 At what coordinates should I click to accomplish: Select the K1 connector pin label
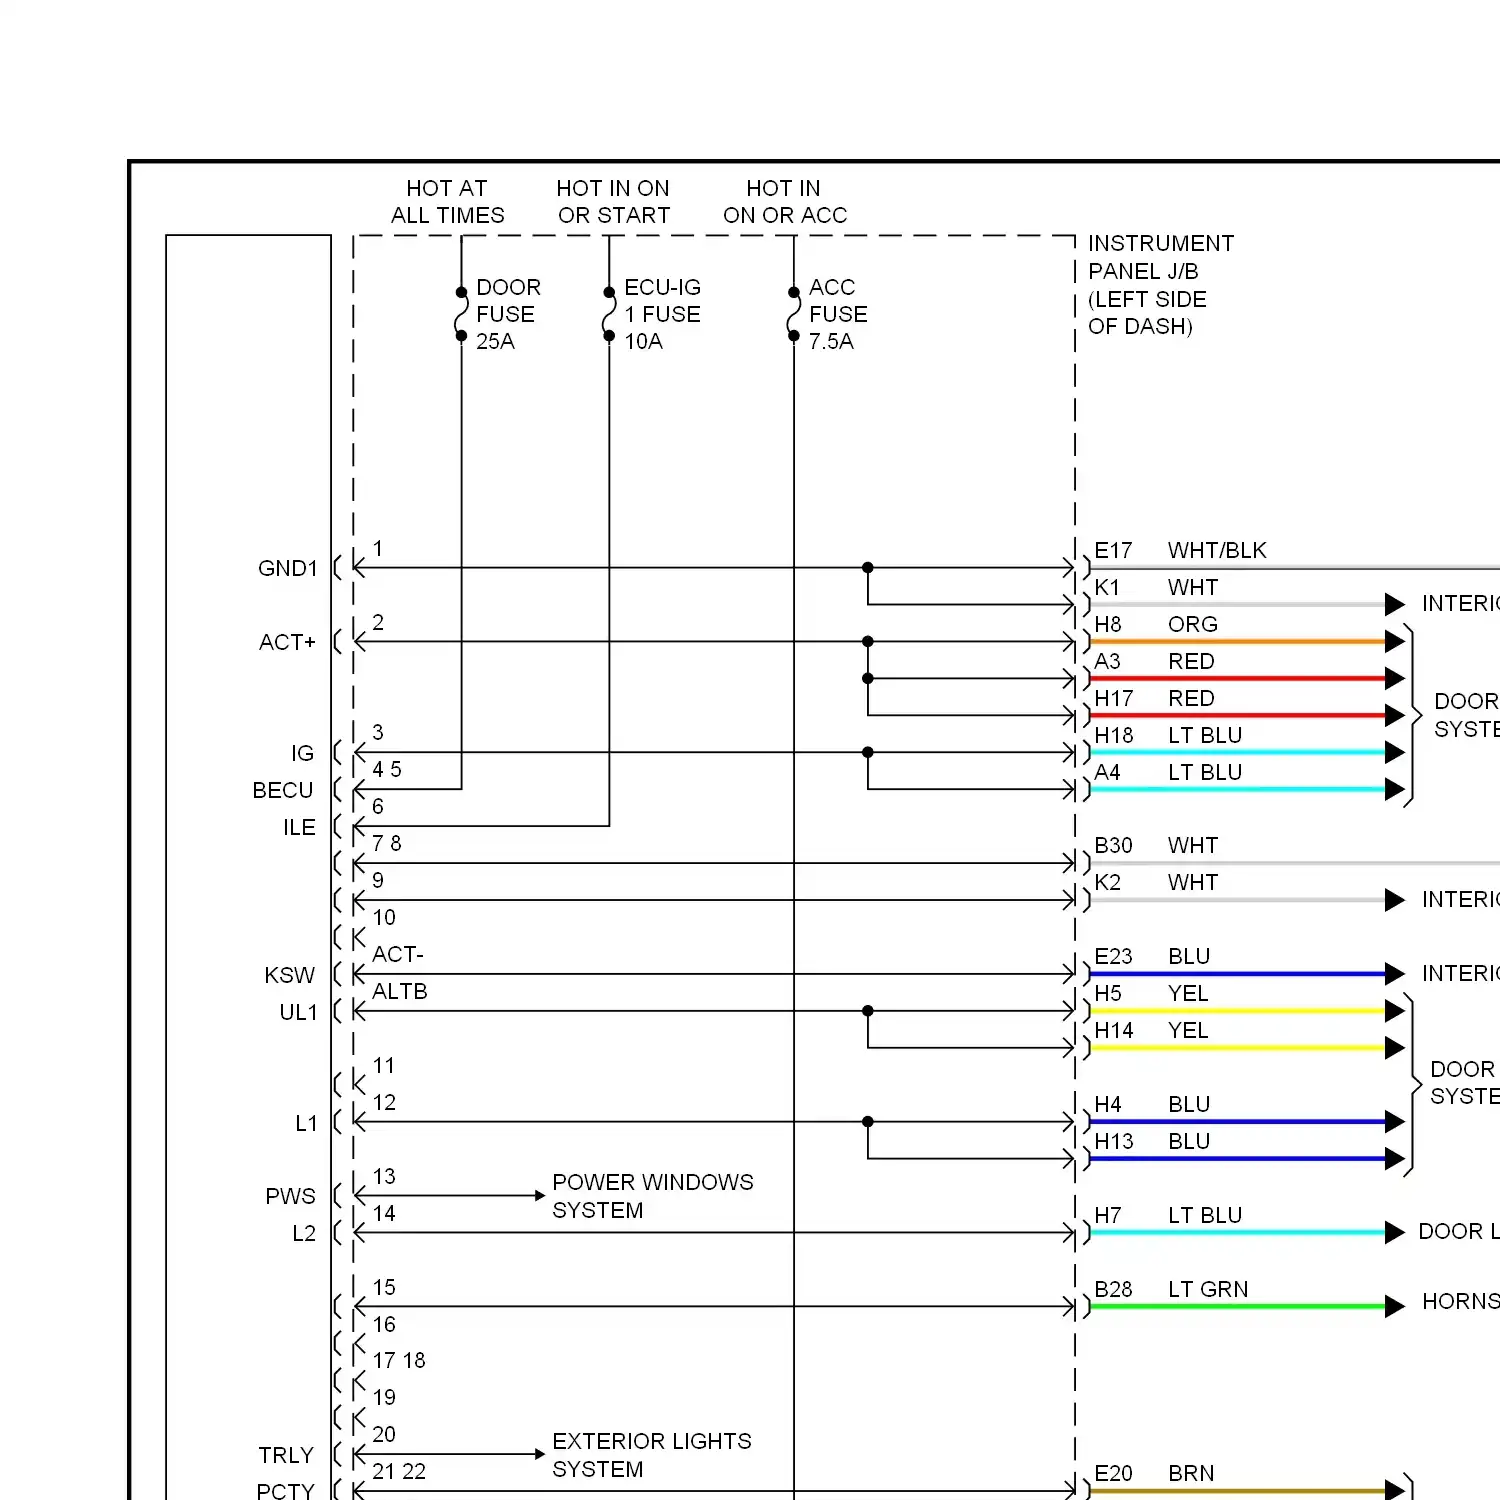[1107, 587]
